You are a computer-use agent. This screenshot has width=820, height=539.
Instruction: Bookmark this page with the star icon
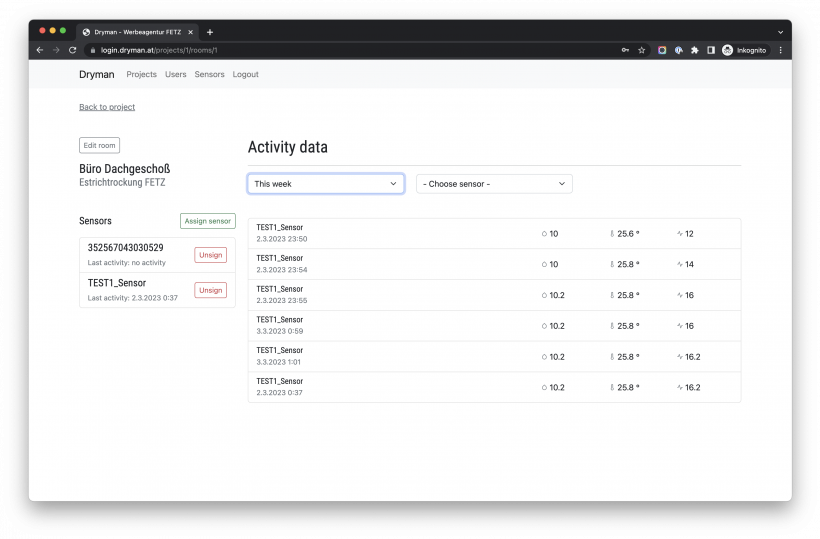pos(641,50)
